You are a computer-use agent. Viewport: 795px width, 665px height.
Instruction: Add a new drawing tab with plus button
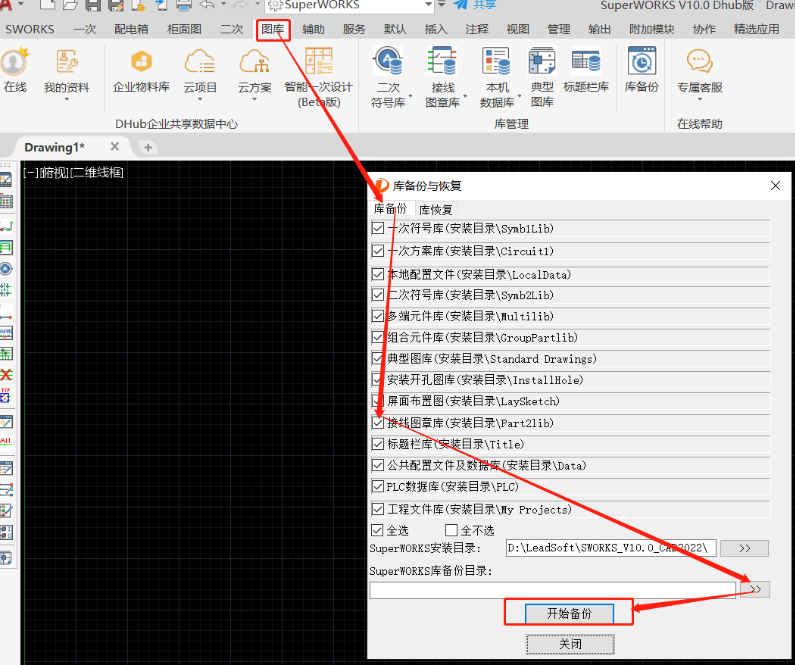pyautogui.click(x=148, y=147)
